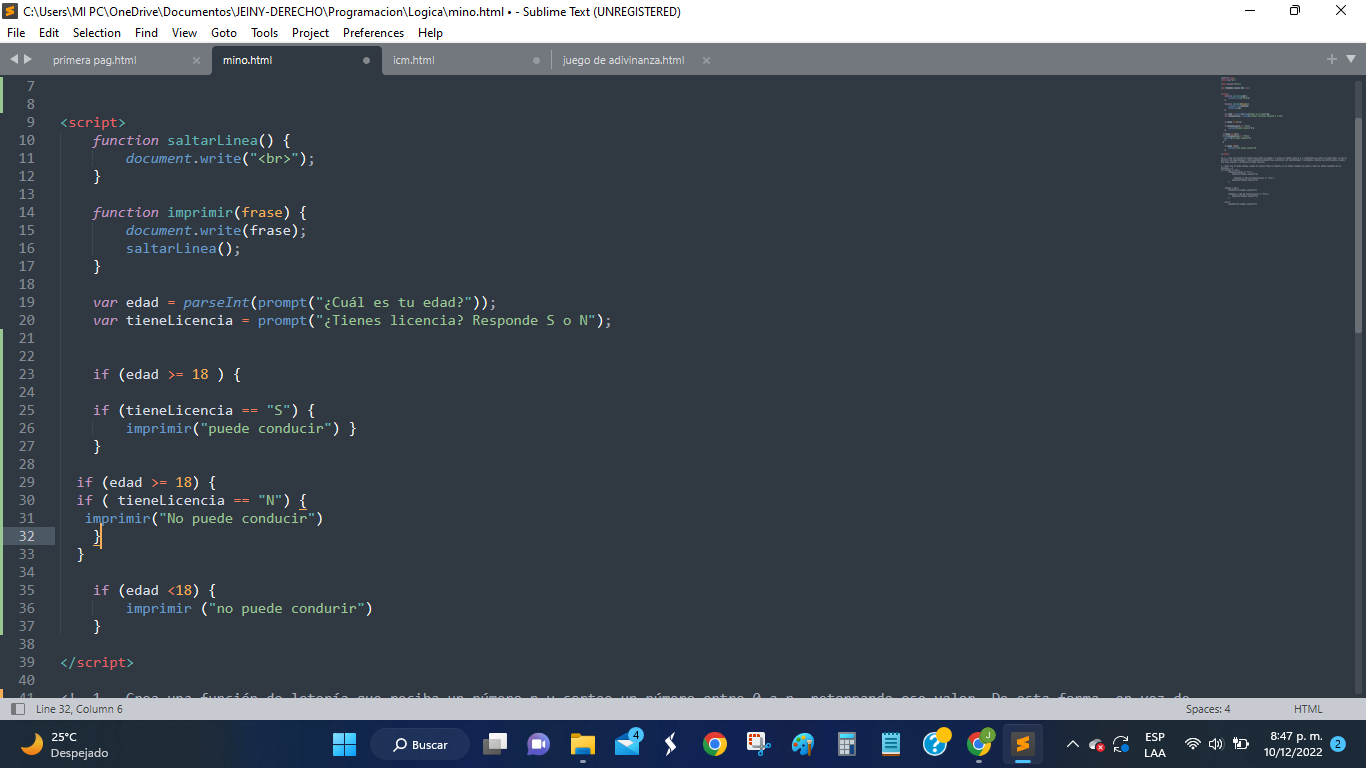Open the Wi-Fi network tray icon
The image size is (1366, 768).
tap(1193, 744)
